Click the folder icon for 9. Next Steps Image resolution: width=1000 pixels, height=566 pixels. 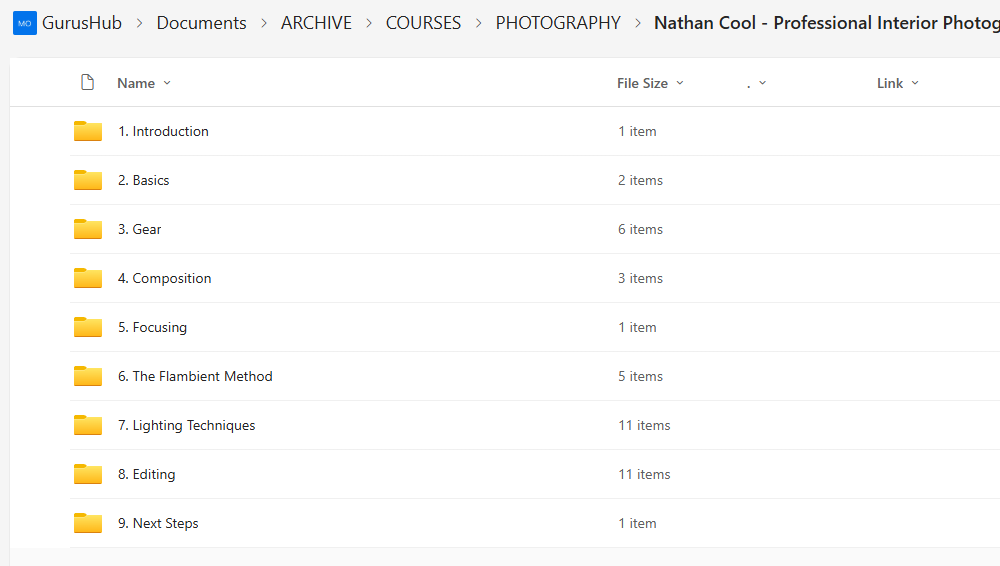(x=88, y=523)
